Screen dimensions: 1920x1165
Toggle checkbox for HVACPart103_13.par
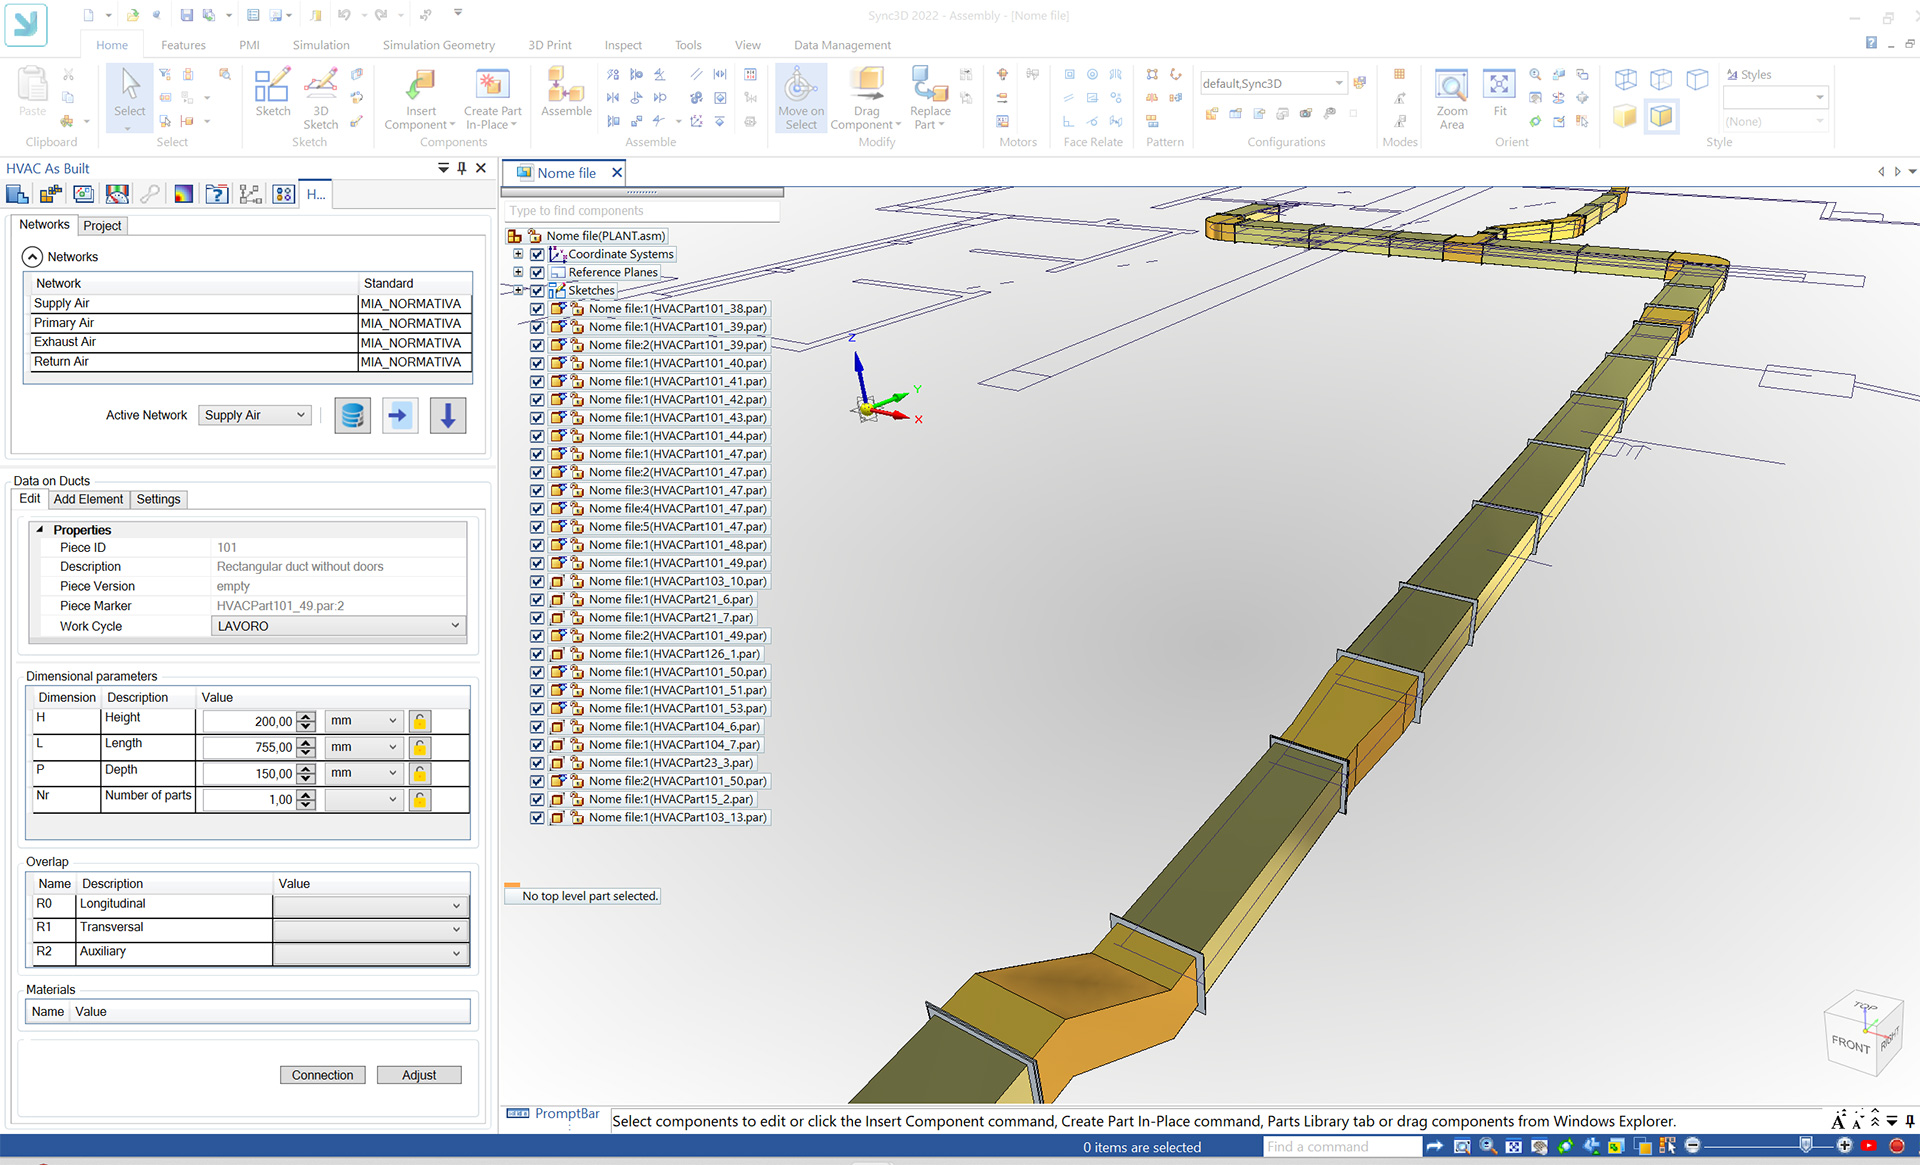tap(537, 817)
